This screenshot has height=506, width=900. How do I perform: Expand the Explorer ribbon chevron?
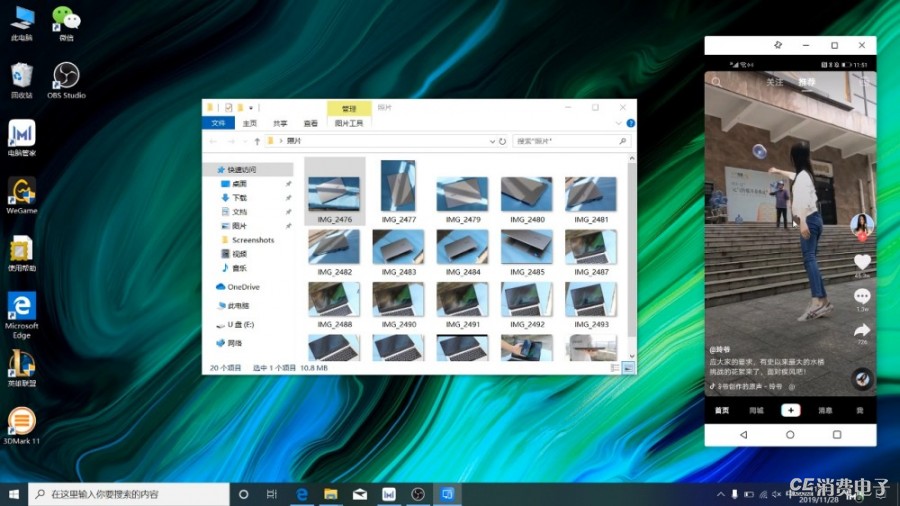click(618, 123)
